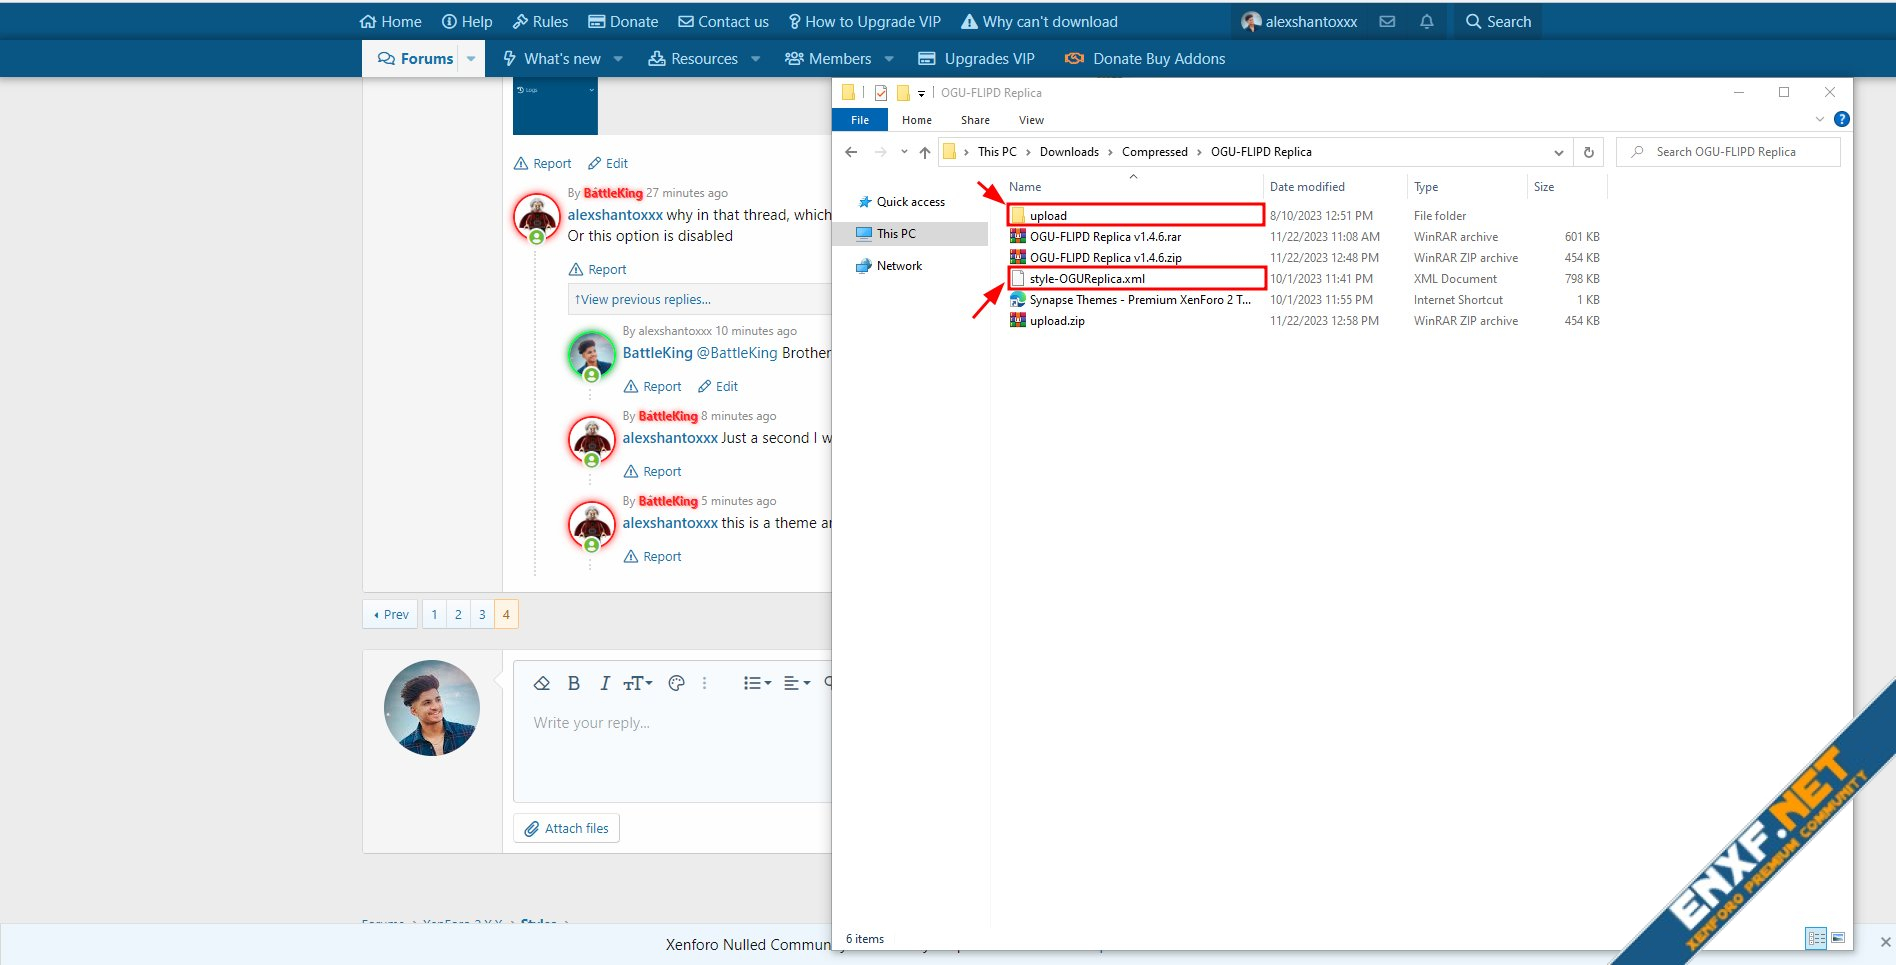Click the eraser remove-formatting icon
The image size is (1896, 965).
tap(542, 683)
